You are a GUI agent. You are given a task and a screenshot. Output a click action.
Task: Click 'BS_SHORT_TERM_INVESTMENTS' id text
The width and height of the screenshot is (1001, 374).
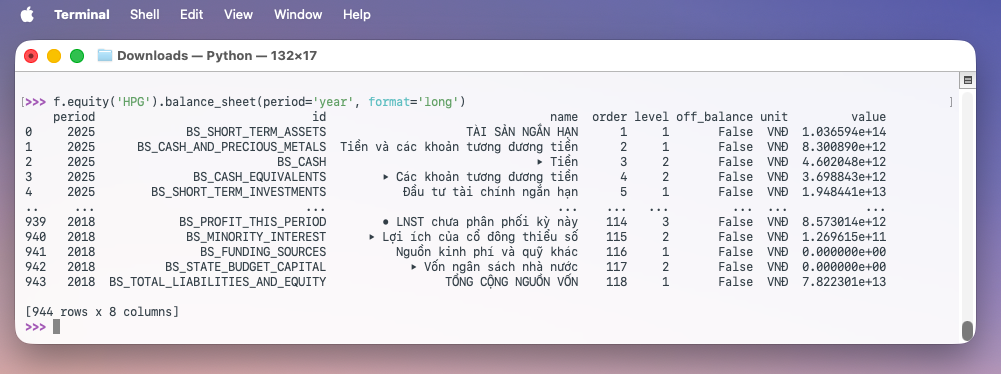[x=238, y=191]
